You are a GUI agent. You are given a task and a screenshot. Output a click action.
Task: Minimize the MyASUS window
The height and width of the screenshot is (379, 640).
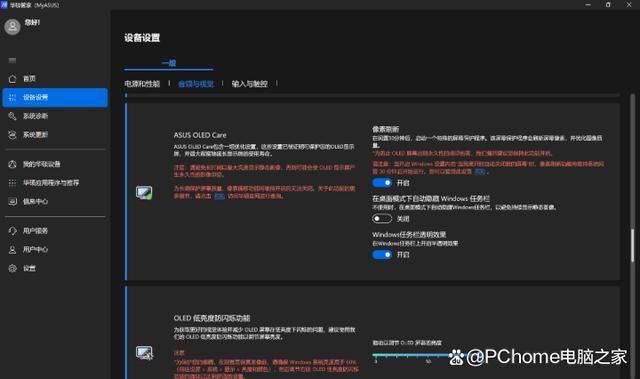pyautogui.click(x=588, y=4)
